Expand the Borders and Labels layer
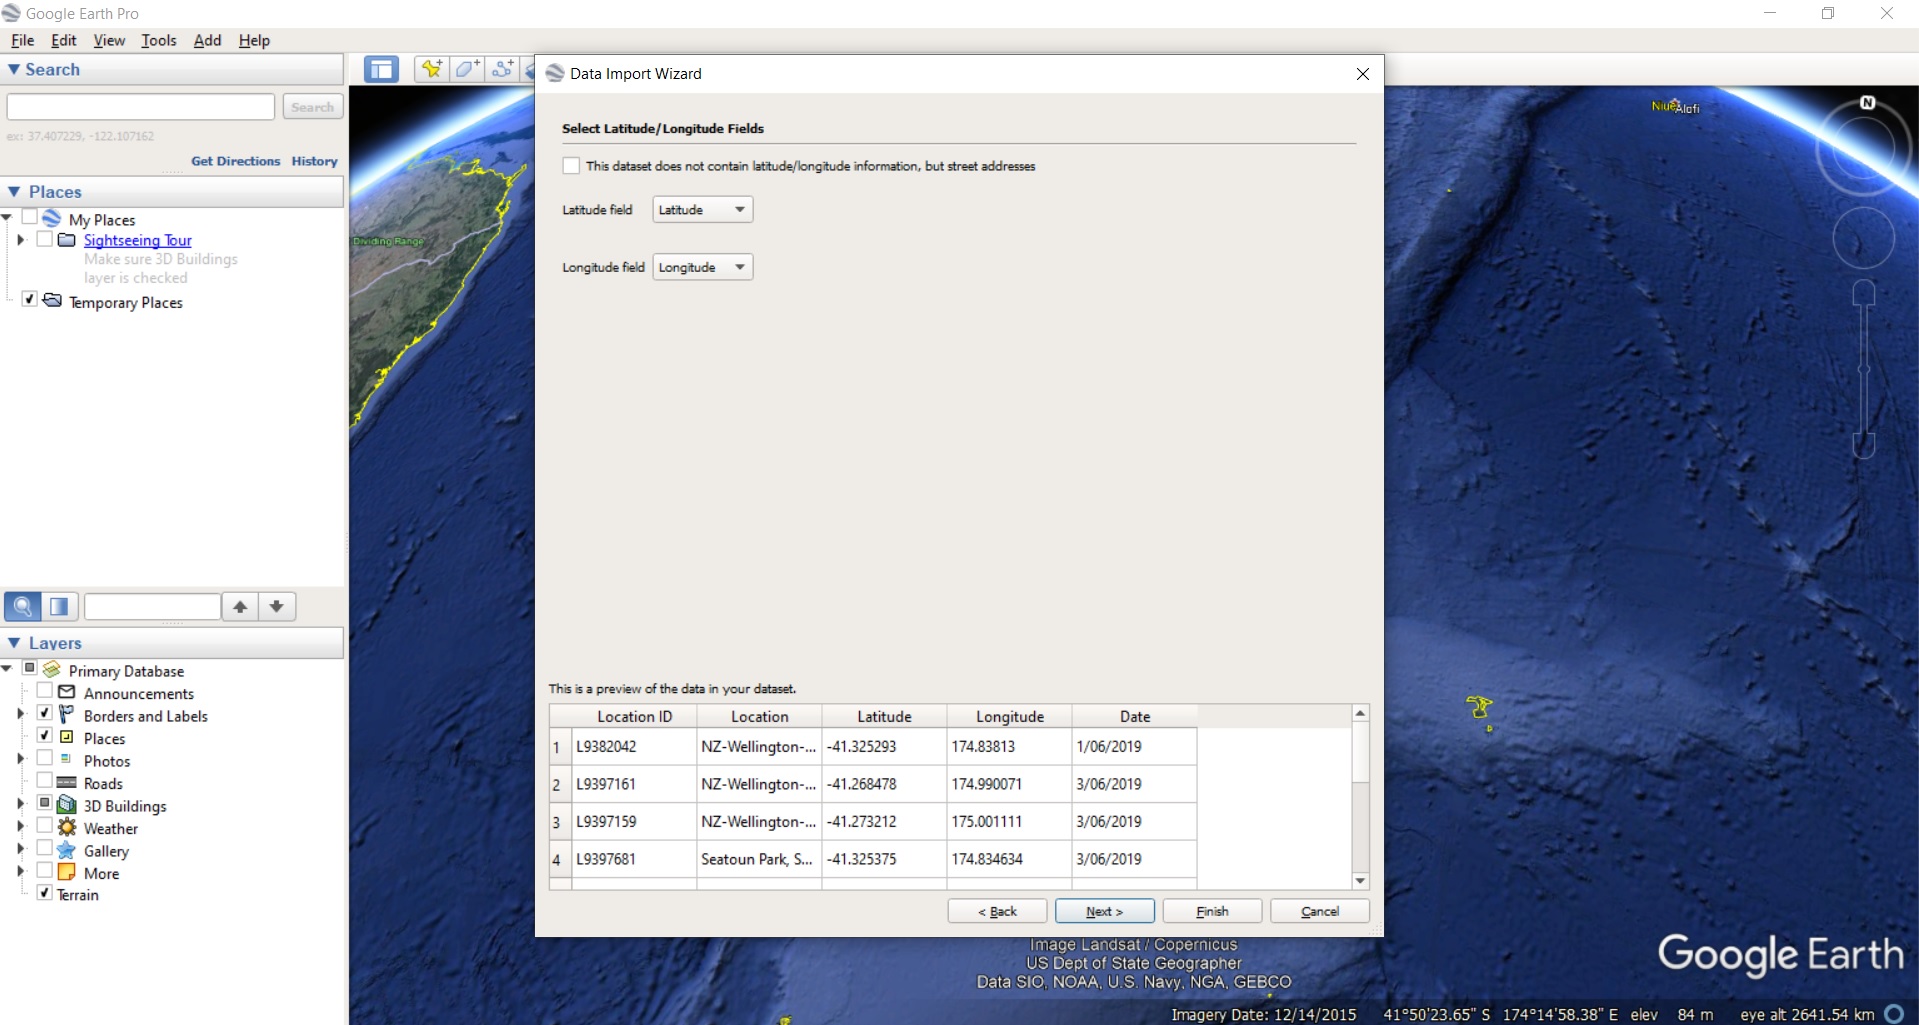 20,714
